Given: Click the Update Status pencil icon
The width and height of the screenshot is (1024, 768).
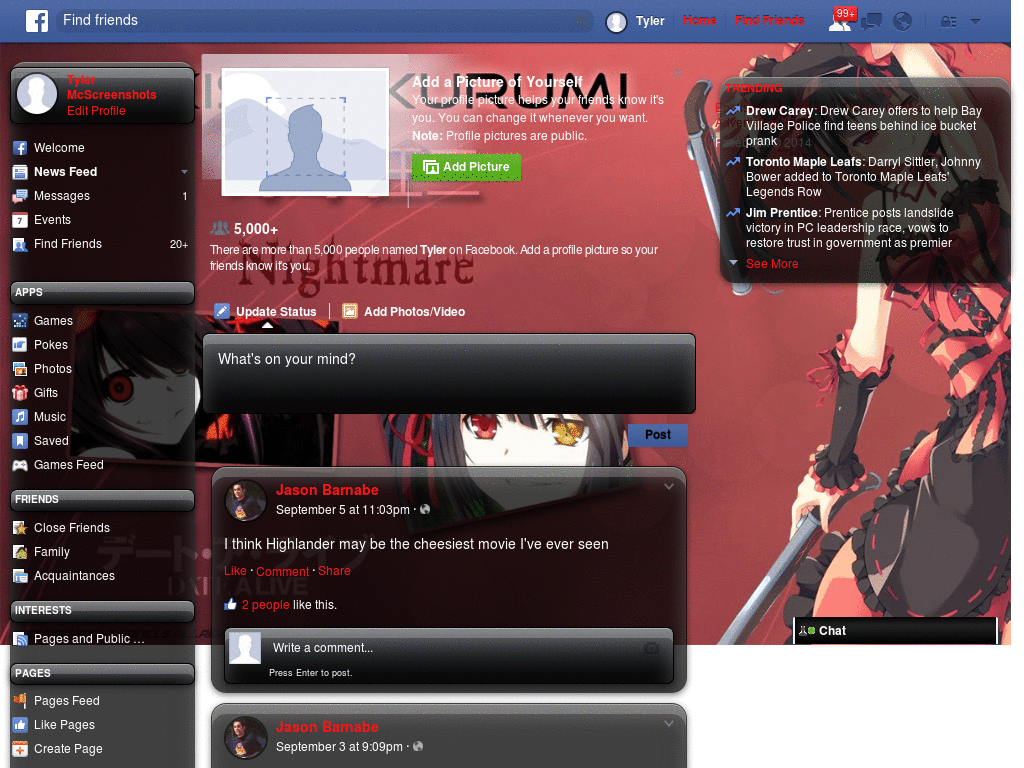Looking at the screenshot, I should coord(221,311).
